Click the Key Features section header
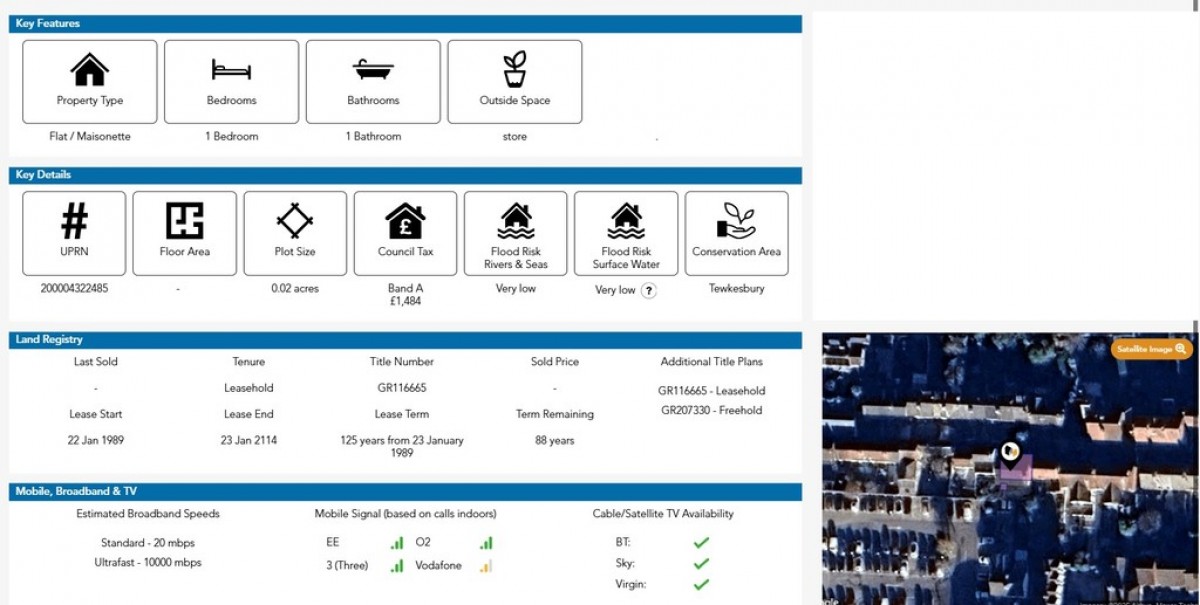 pyautogui.click(x=48, y=23)
